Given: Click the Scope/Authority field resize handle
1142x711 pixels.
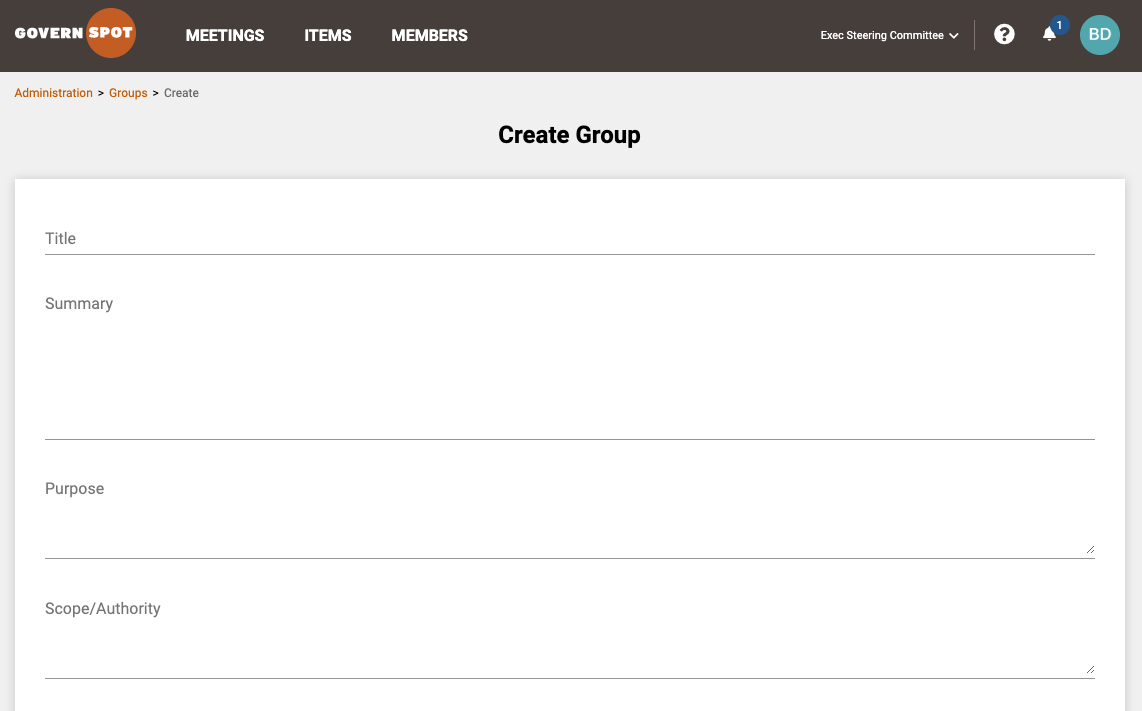Looking at the screenshot, I should (x=1090, y=669).
